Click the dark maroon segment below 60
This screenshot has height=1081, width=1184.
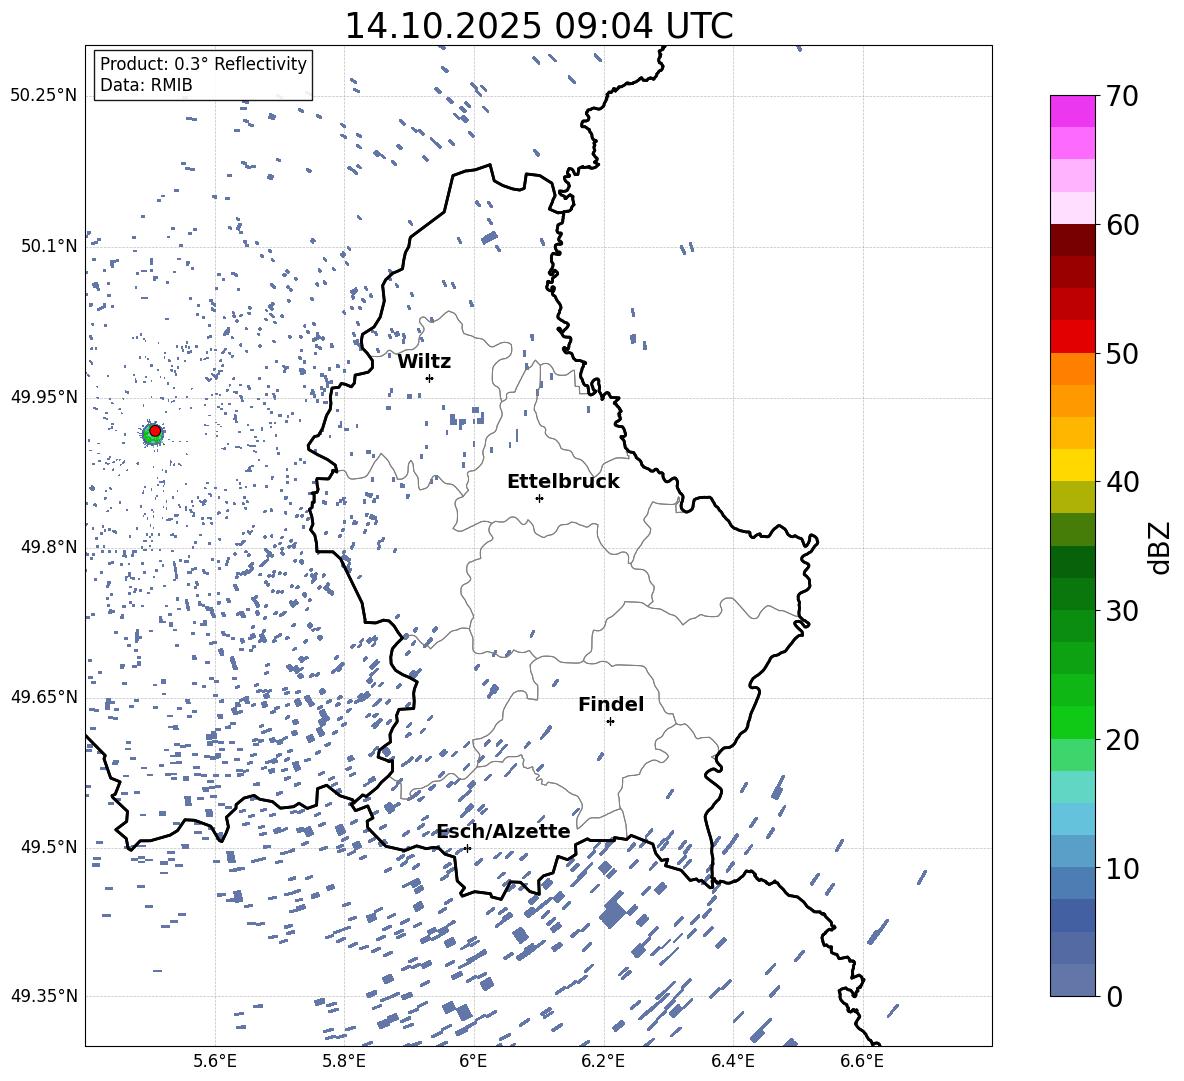1073,241
